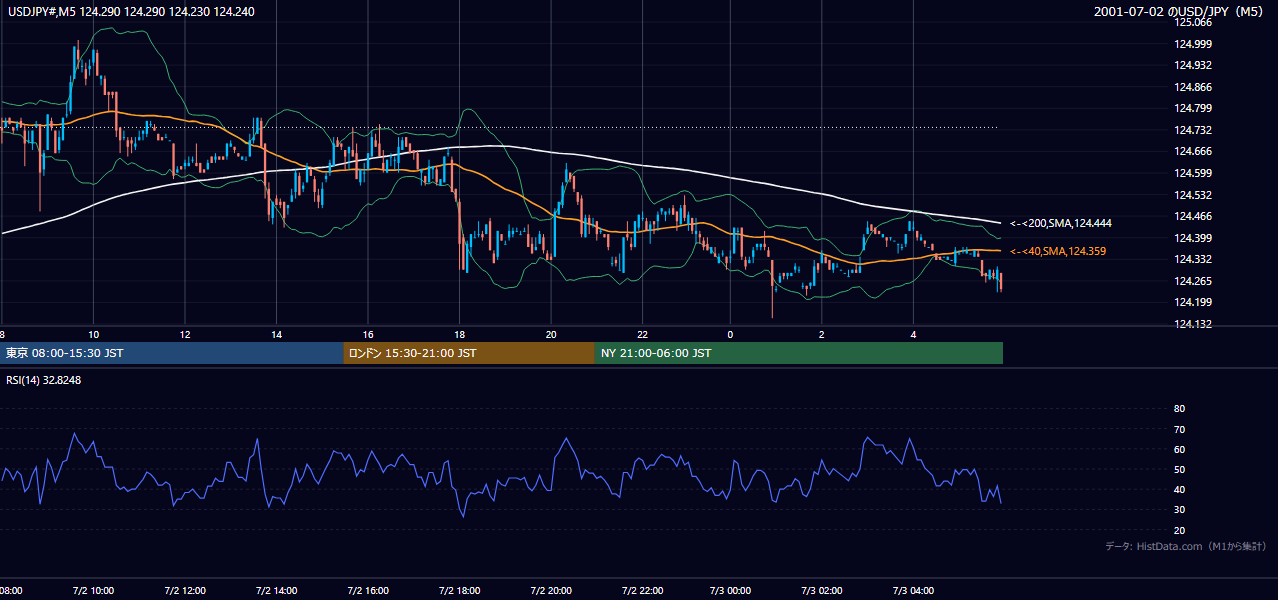
Task: Click price axis label 124.332
Action: click(x=1195, y=259)
